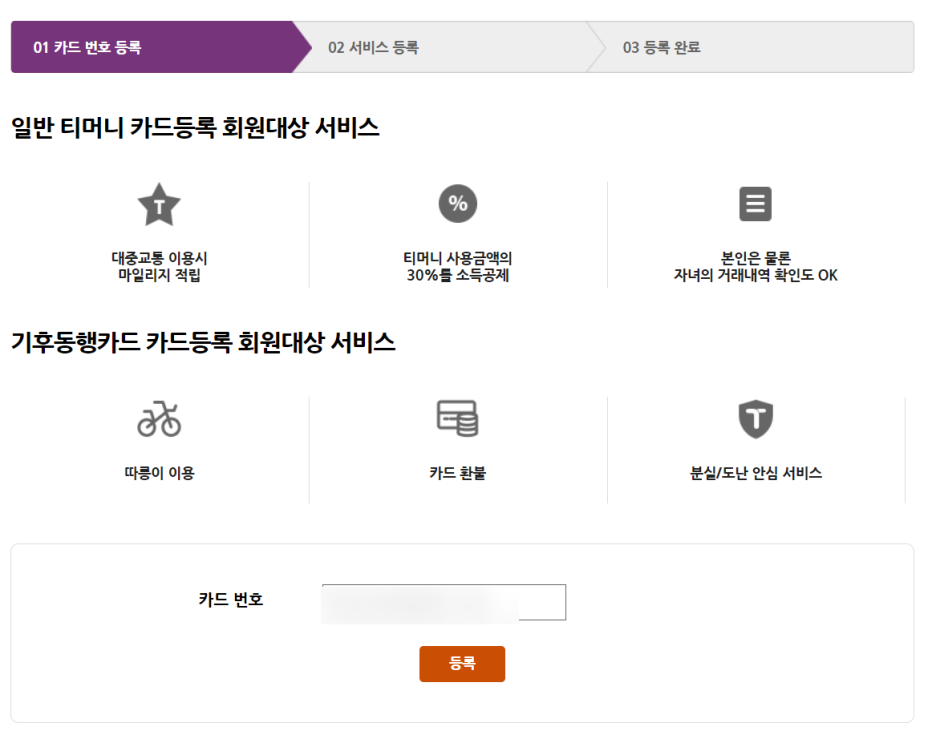This screenshot has height=735, width=936.
Task: Click the 분실/도난 안심 서비스 label
Action: pos(756,473)
